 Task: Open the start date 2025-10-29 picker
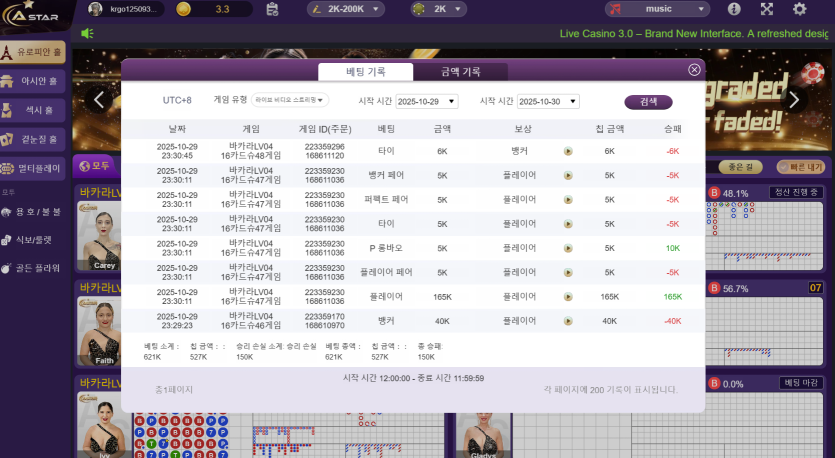pos(426,102)
